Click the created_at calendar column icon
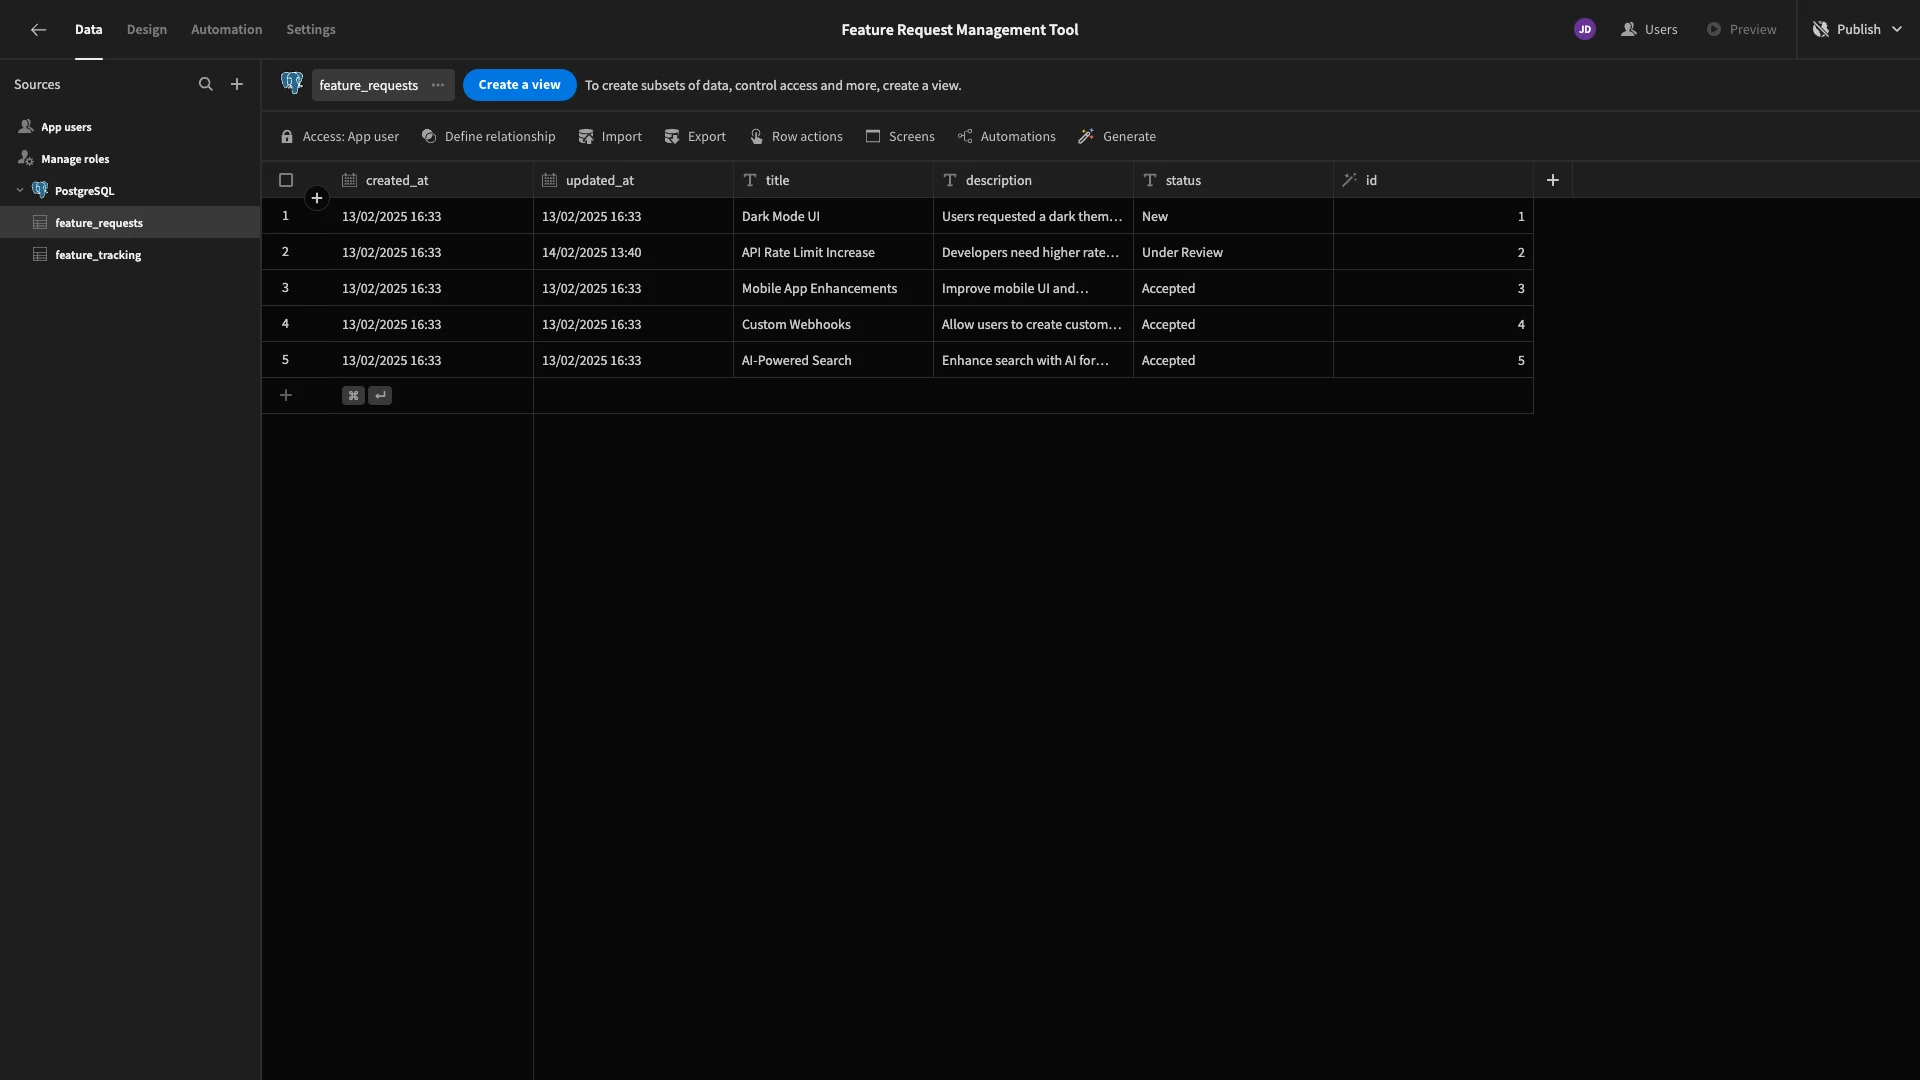Screen dimensions: 1920x1080 pyautogui.click(x=350, y=180)
